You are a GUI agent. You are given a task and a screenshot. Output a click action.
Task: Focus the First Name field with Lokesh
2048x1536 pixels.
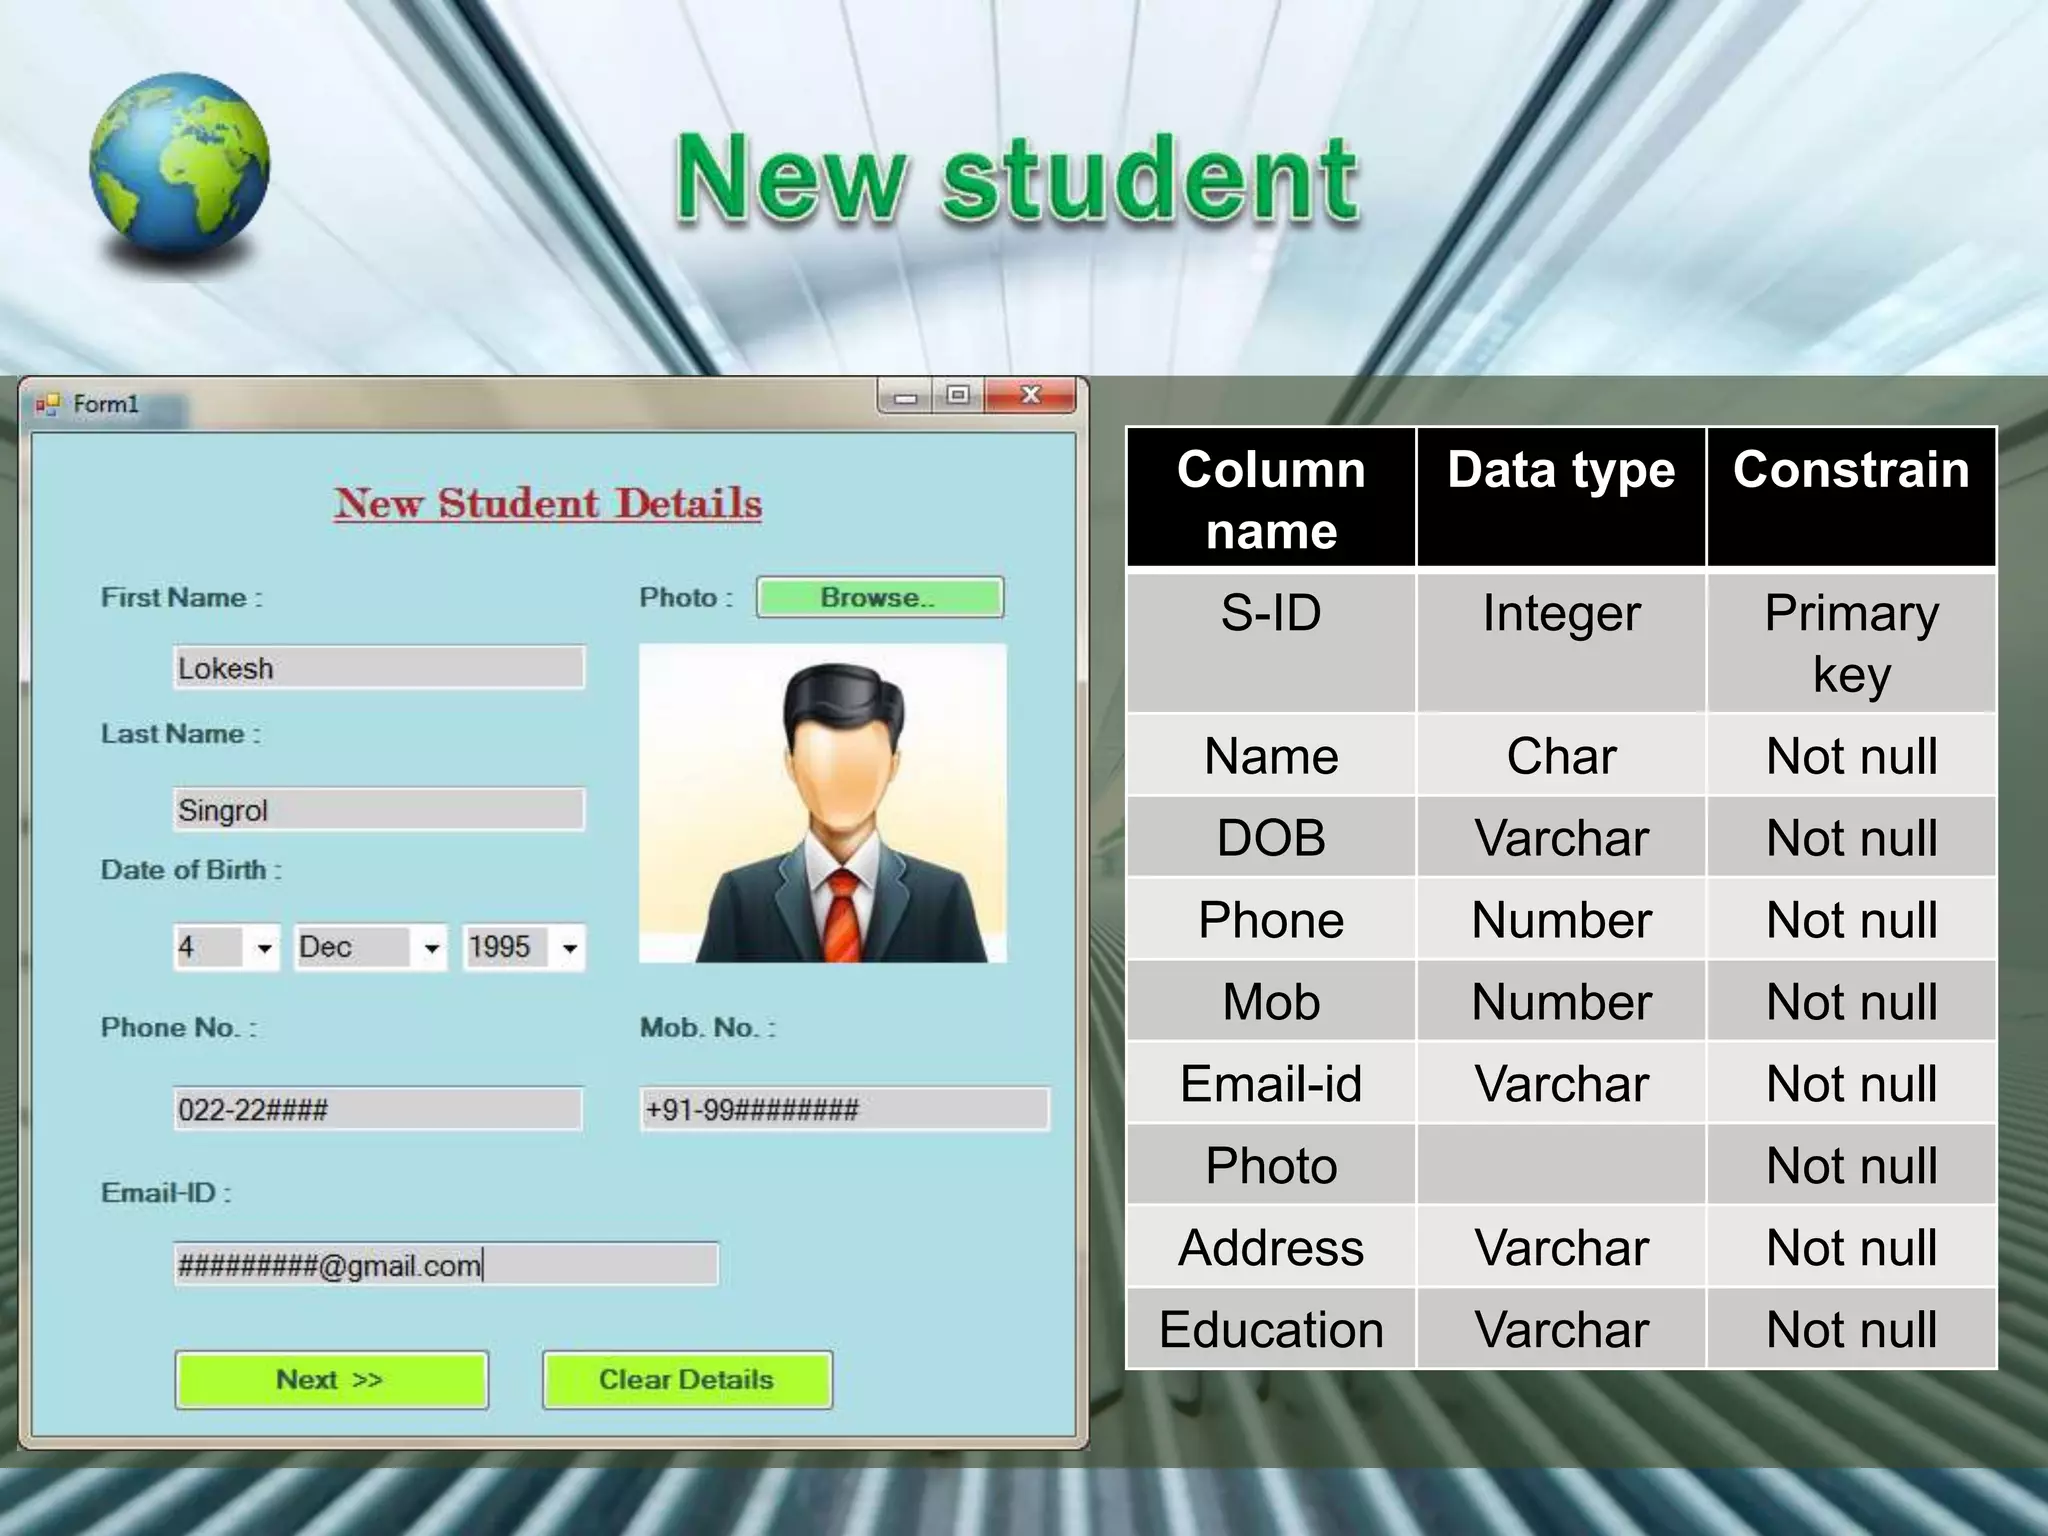pyautogui.click(x=379, y=667)
